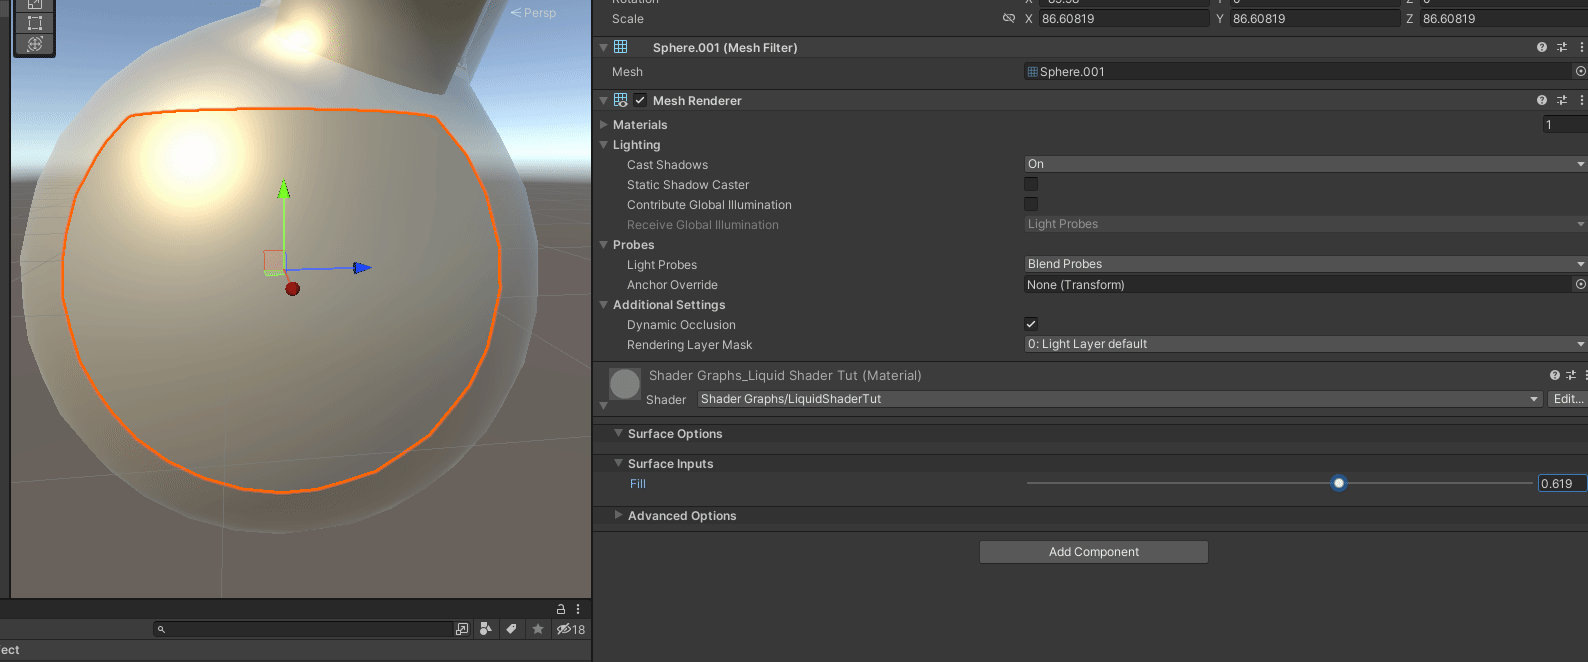
Task: Select the Transform tool in Scene toolbar
Action: (x=35, y=44)
